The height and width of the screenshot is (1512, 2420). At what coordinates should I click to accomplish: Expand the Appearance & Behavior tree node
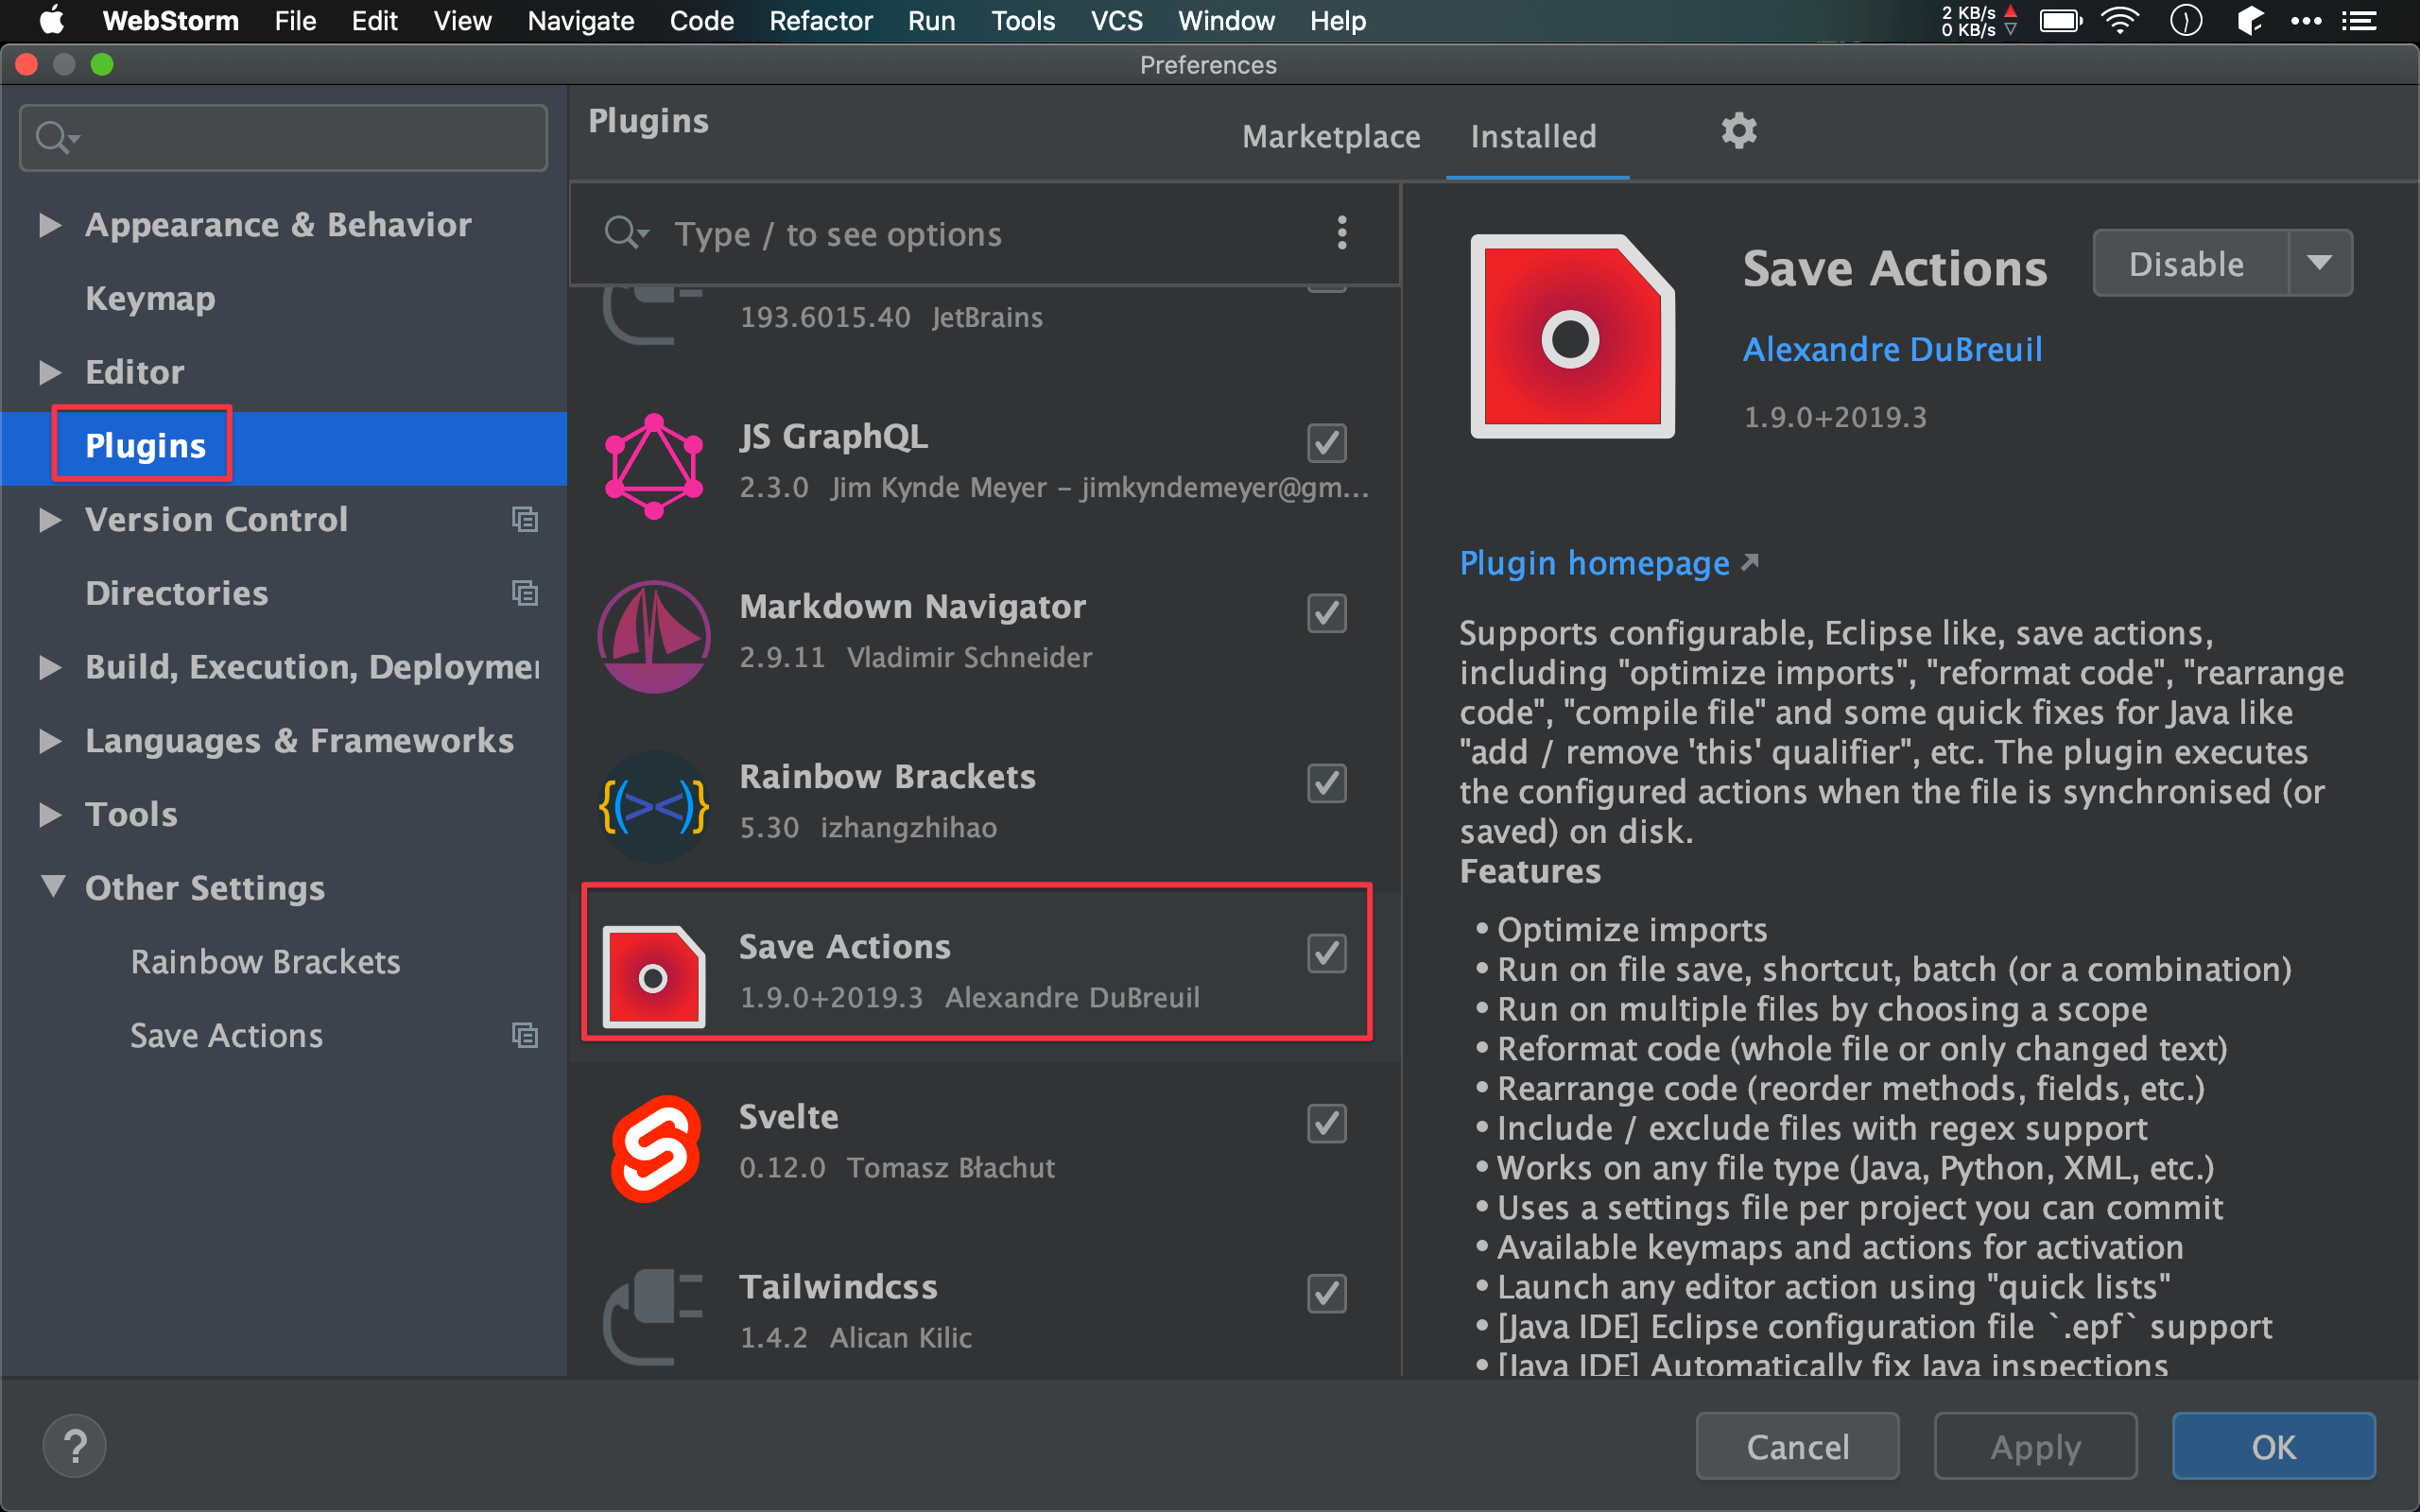click(50, 225)
